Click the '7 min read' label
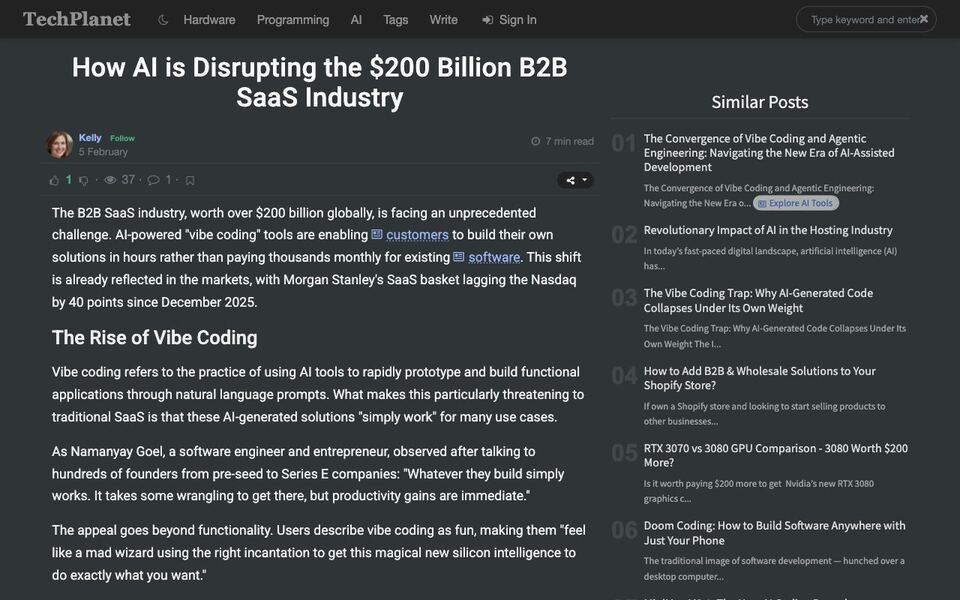The image size is (960, 600). 569,141
